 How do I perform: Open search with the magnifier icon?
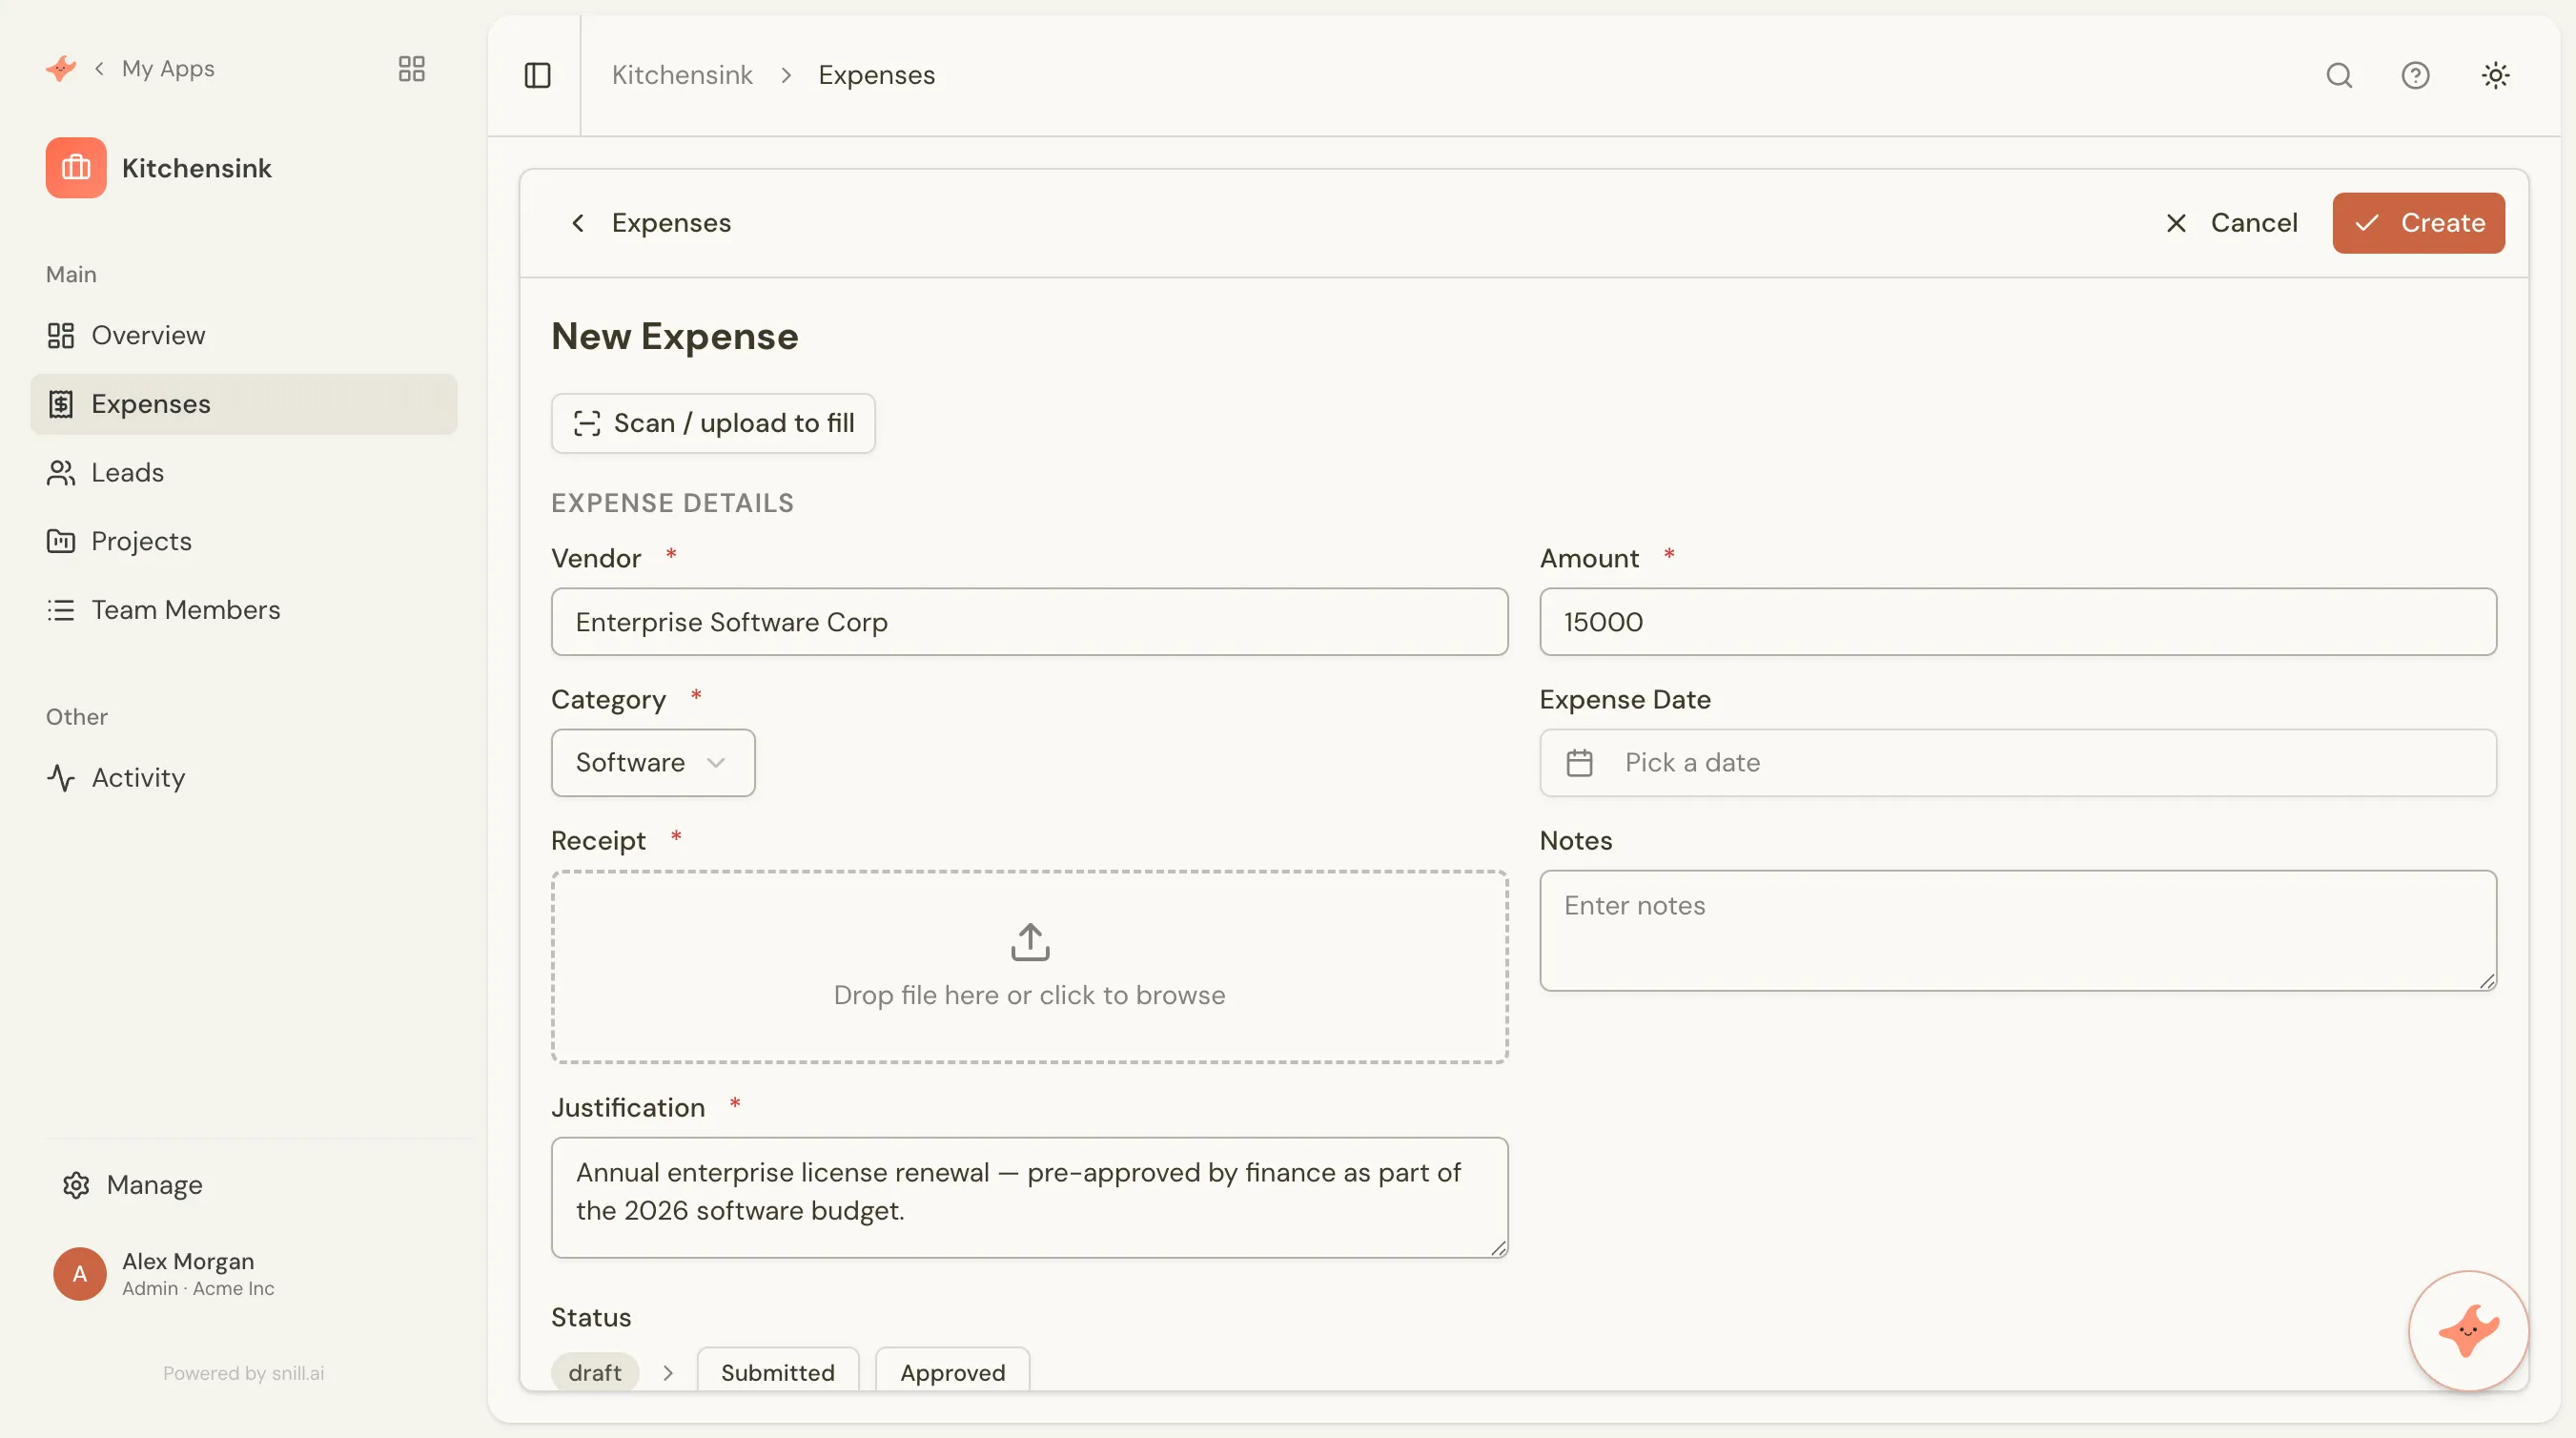point(2339,75)
